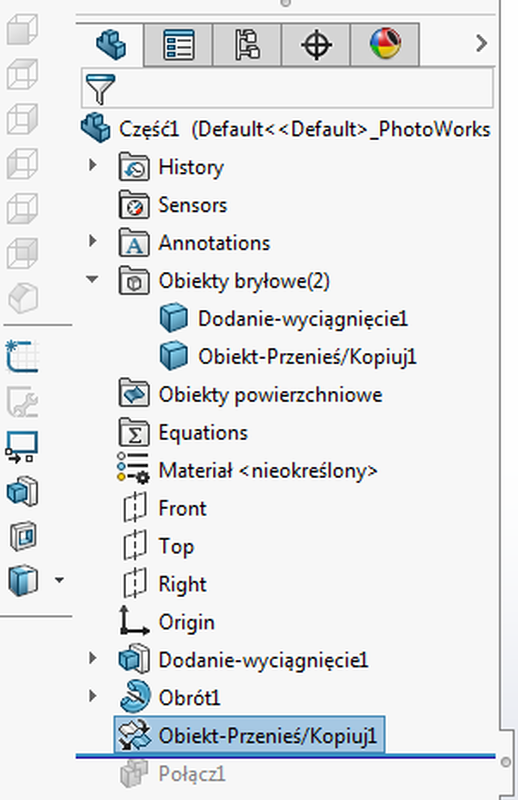Screen dimensions: 518x800
Task: Open the PropertyManager tab
Action: [x=178, y=44]
